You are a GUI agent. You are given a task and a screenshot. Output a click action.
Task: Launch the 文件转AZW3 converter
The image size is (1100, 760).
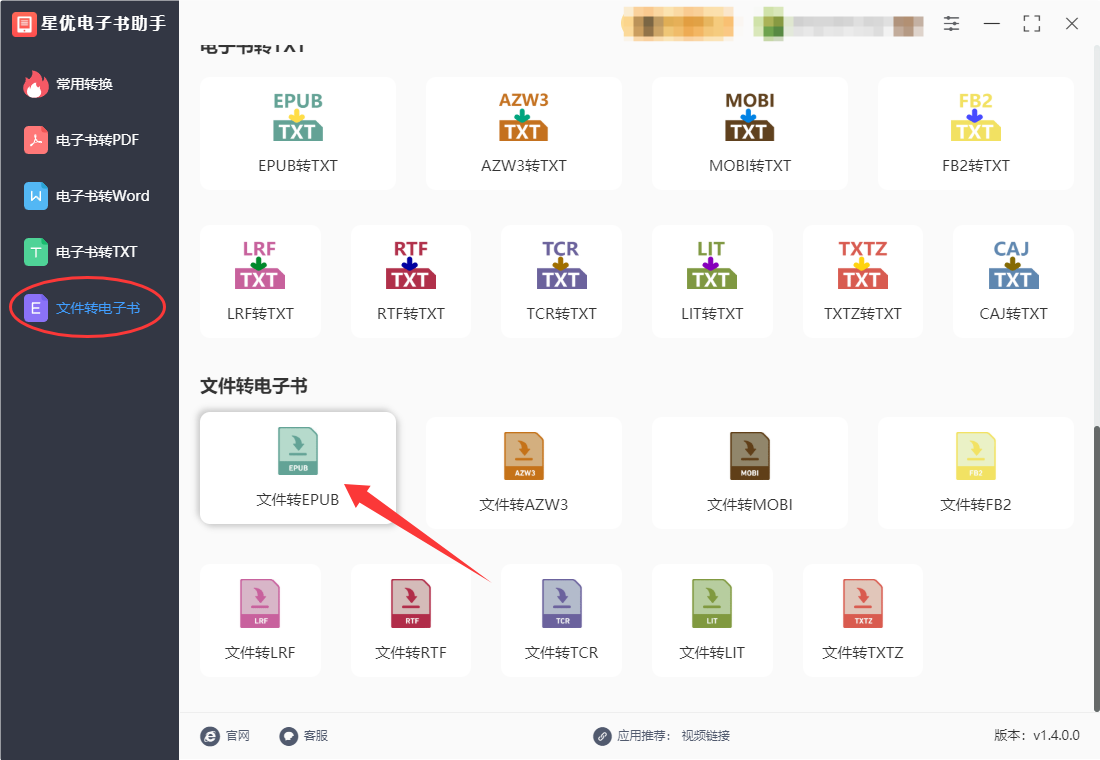tap(523, 472)
